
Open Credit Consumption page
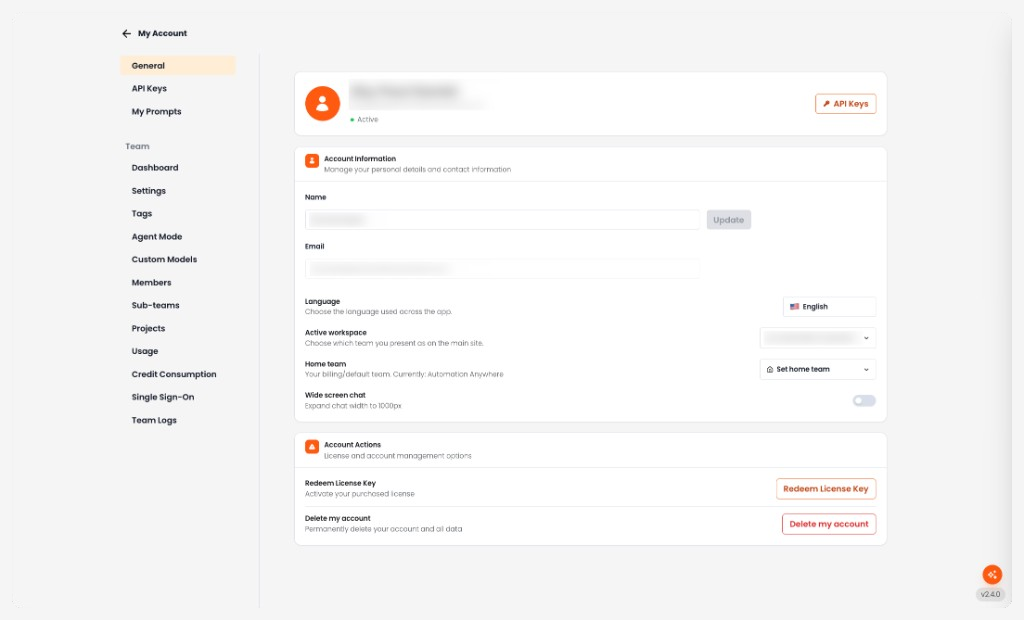tap(174, 374)
